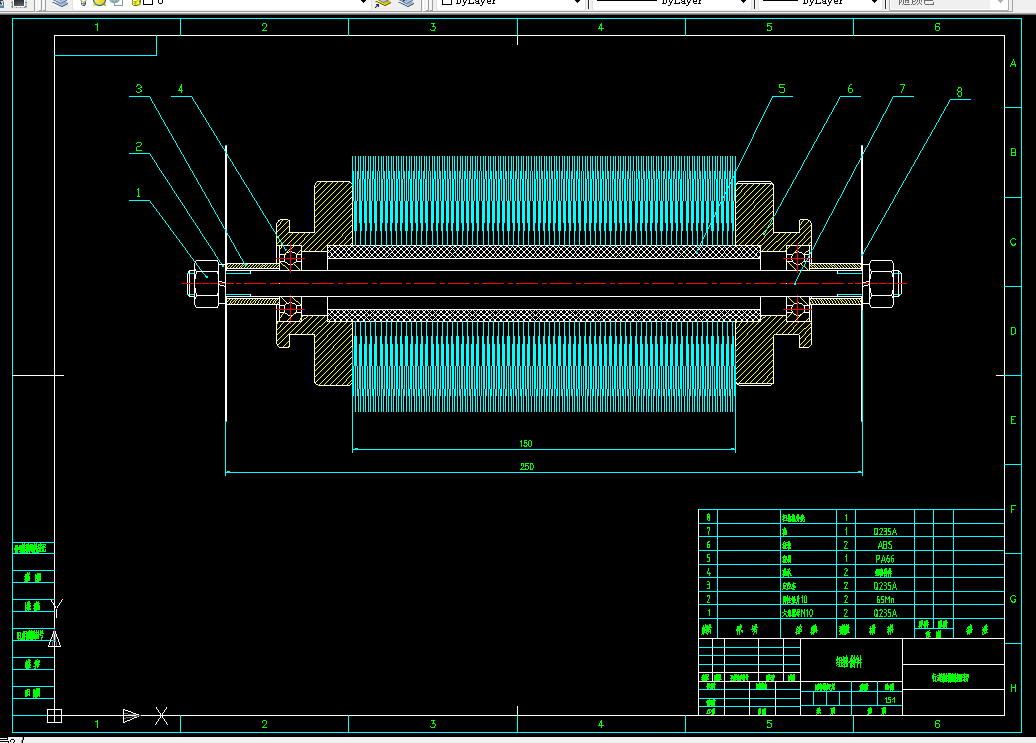Click the PA66 material cell in parts list
This screenshot has width=1036, height=743.
coord(885,559)
